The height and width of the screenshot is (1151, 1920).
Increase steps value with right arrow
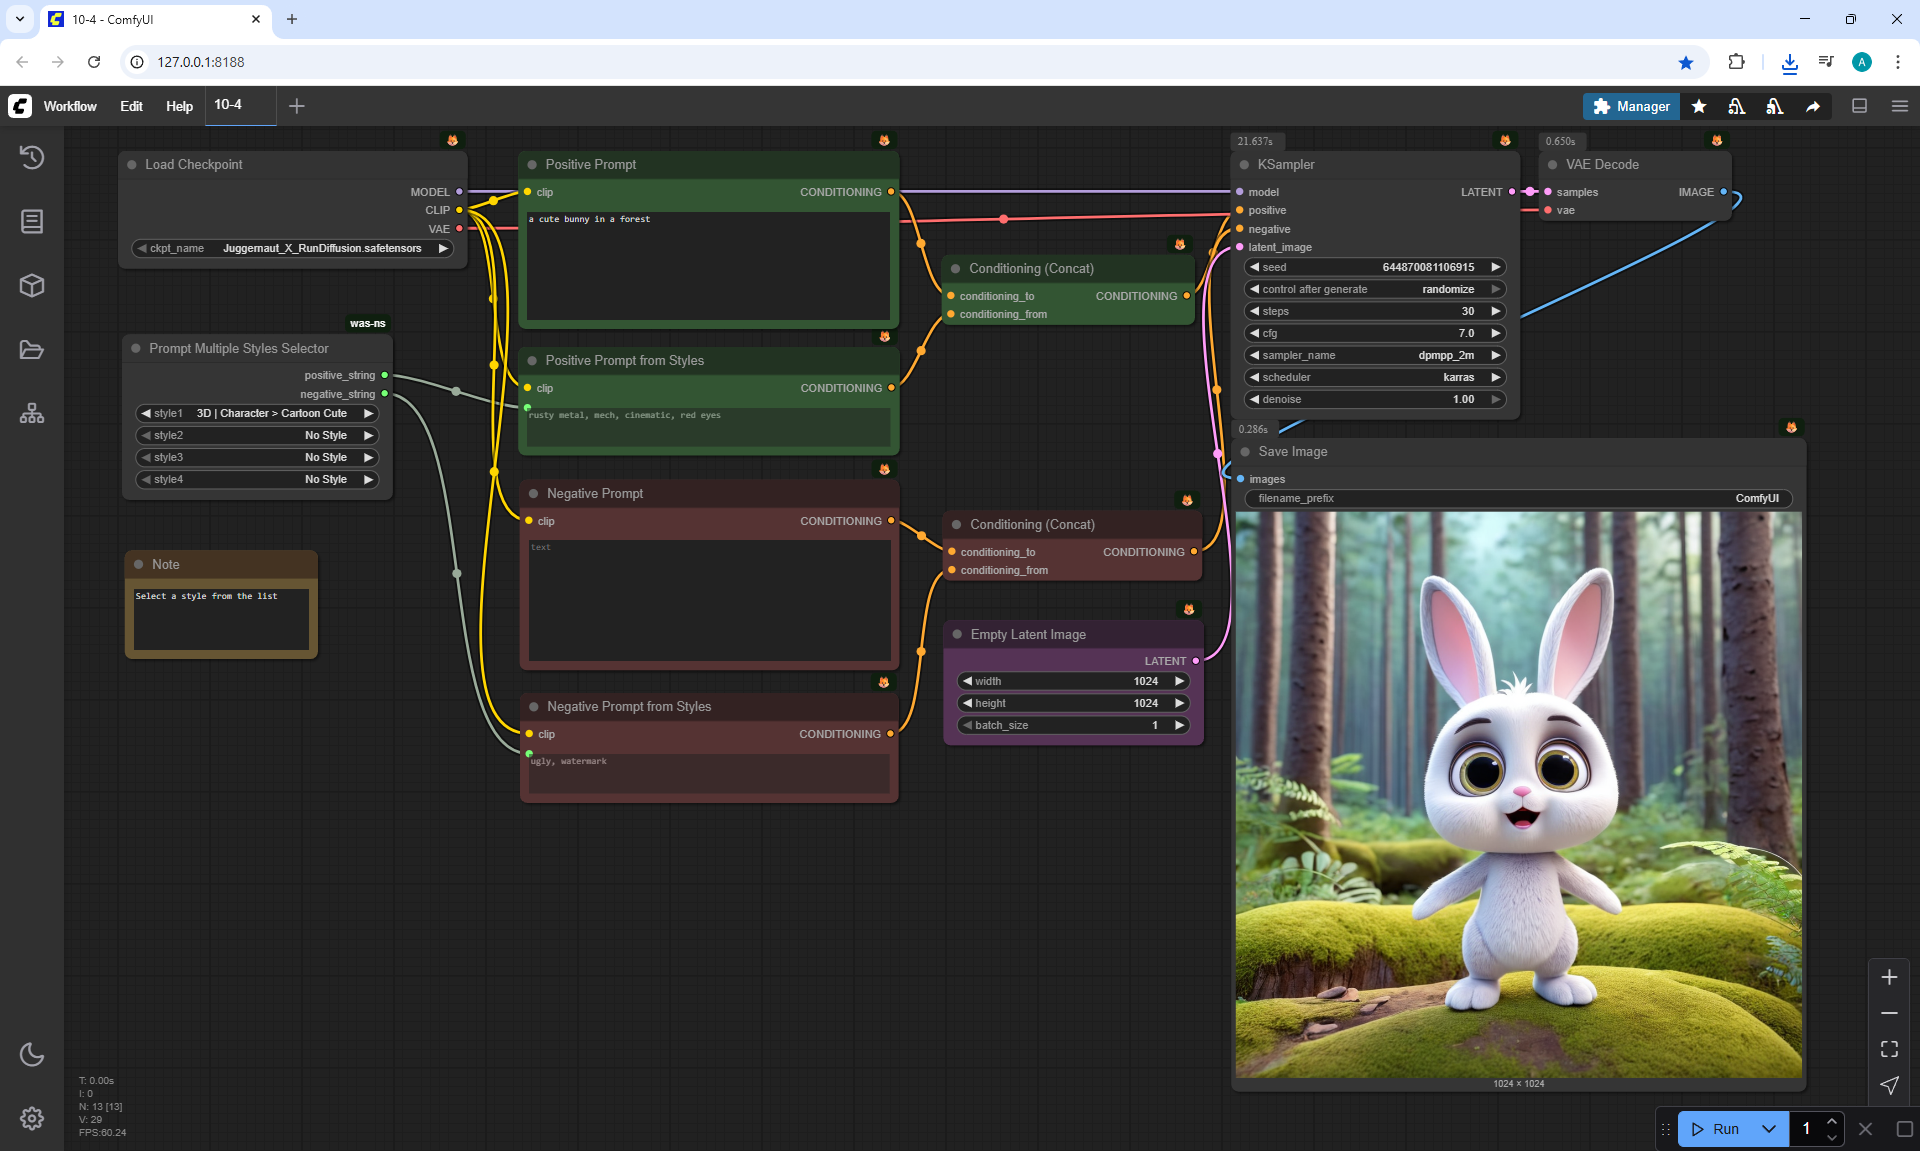(1496, 311)
